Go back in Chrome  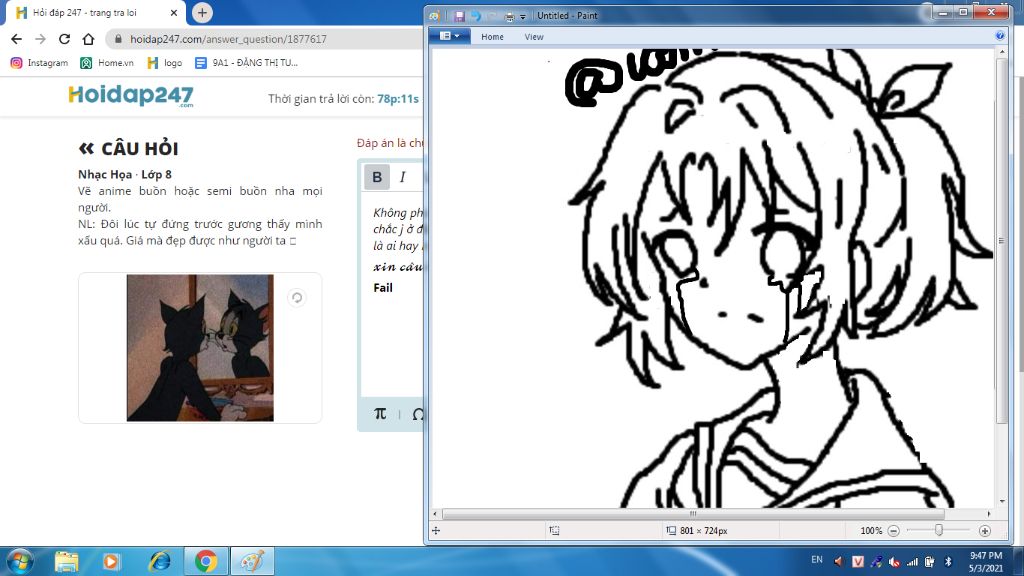coord(16,39)
